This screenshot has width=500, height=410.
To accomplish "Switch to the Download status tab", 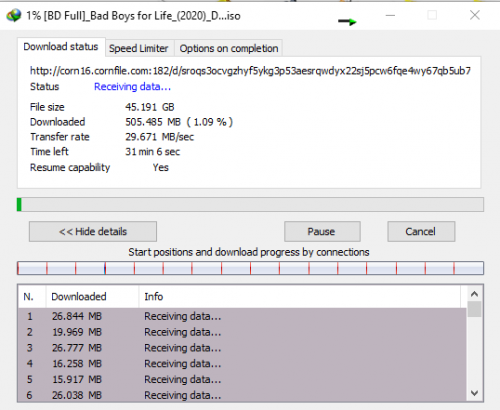I will click(61, 47).
